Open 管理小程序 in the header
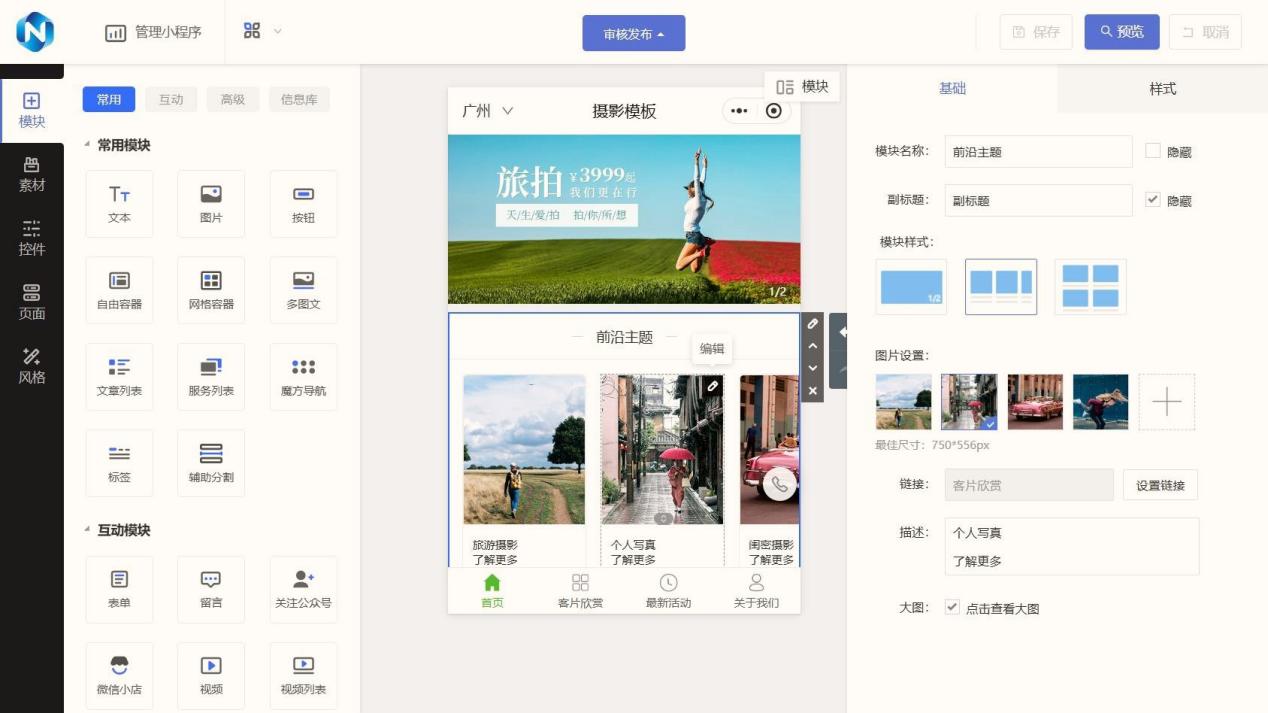Image resolution: width=1268 pixels, height=713 pixels. 154,32
